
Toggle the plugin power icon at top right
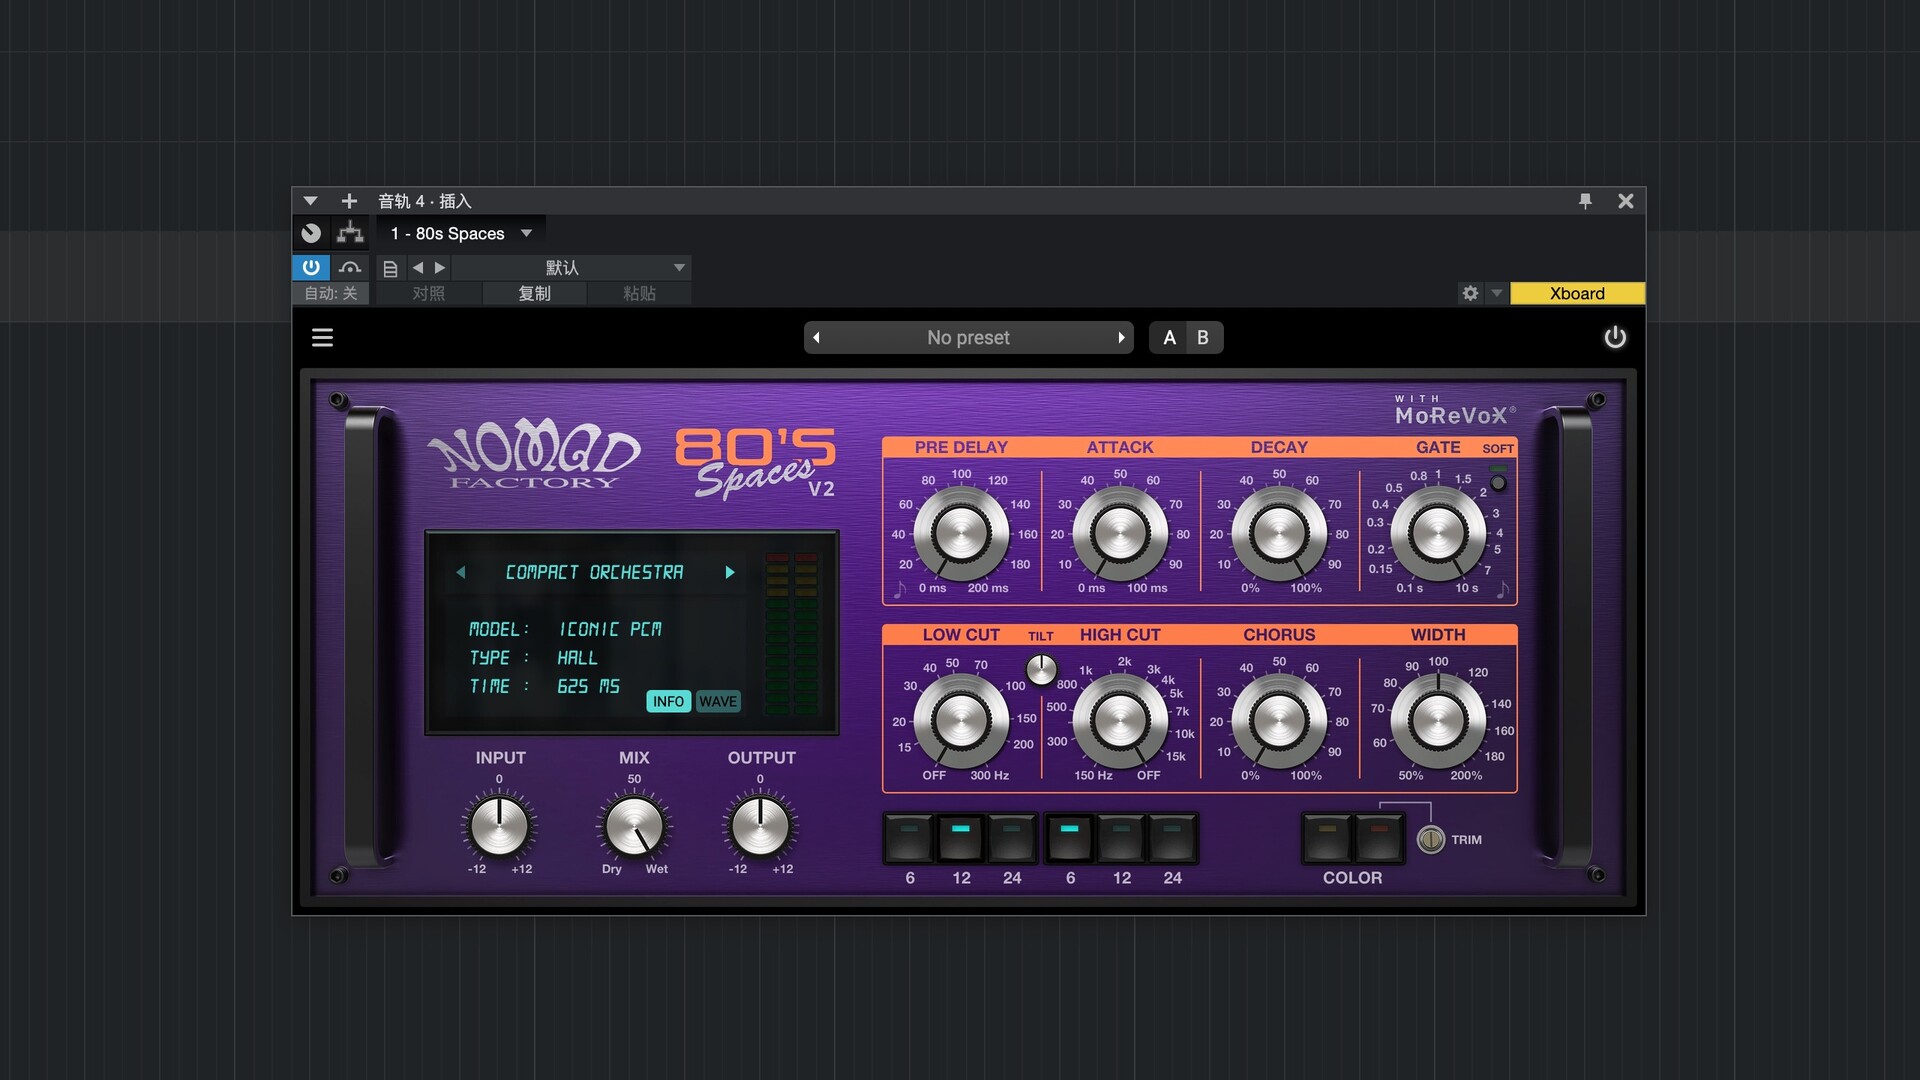point(1615,338)
